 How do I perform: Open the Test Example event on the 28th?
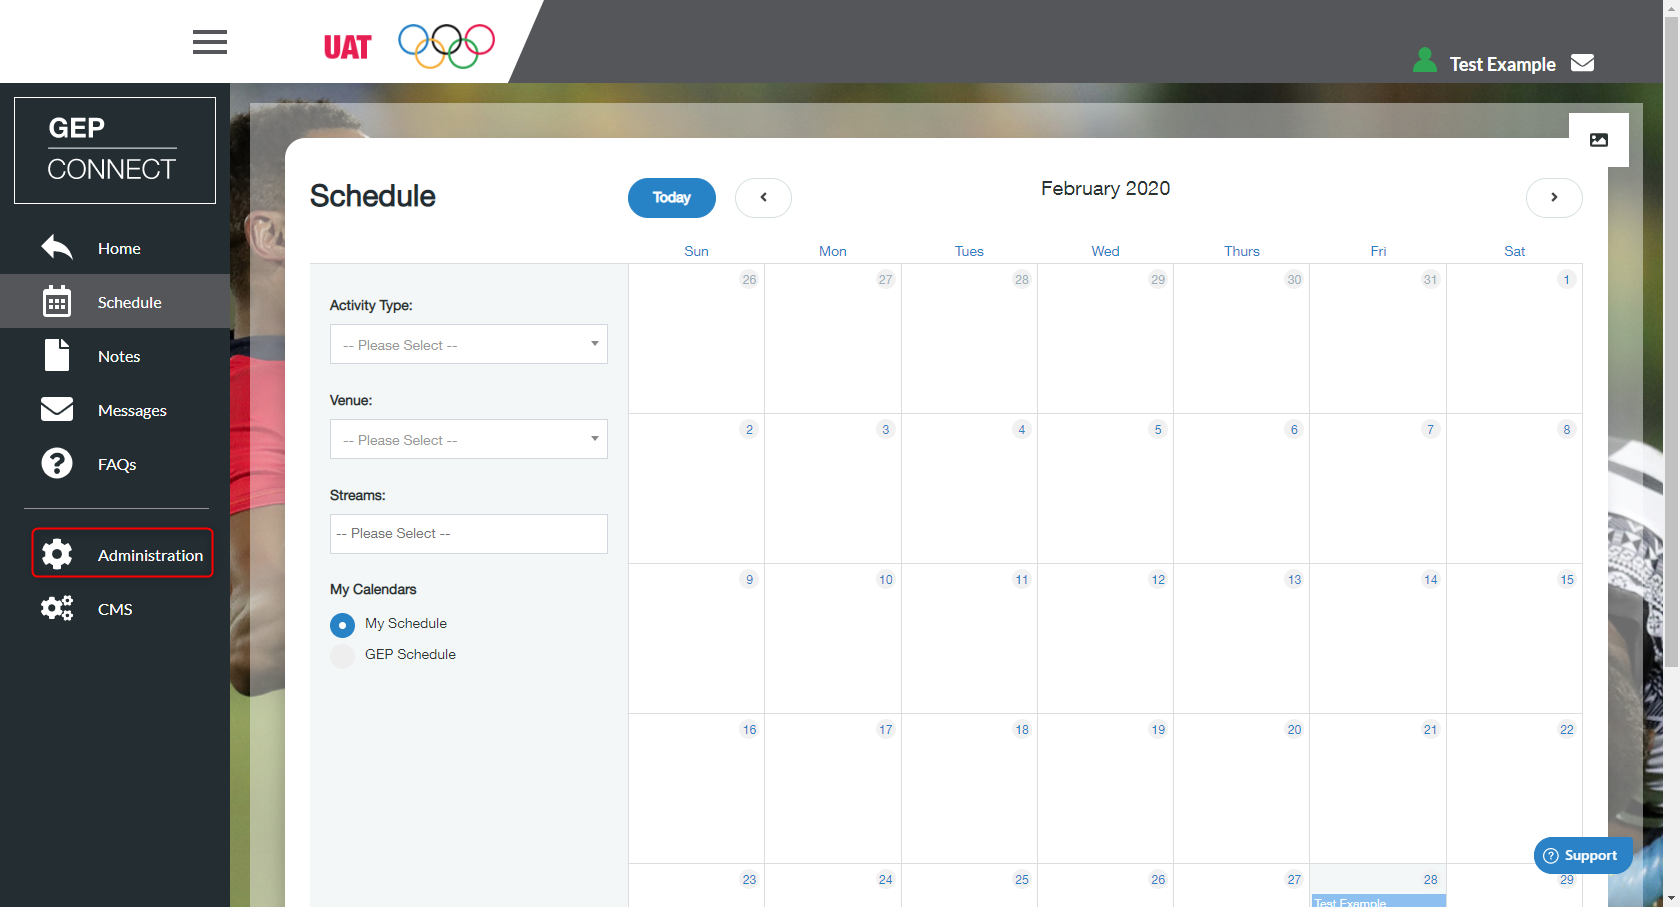point(1378,901)
